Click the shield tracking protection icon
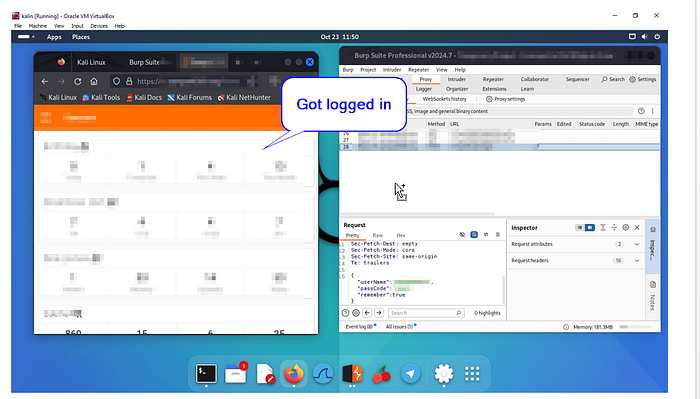700x399 pixels. click(x=117, y=81)
